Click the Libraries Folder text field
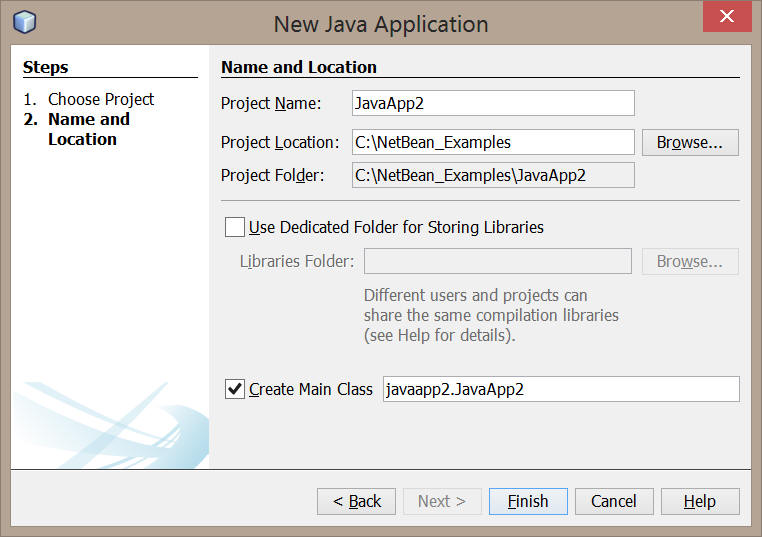762x537 pixels. [x=498, y=261]
